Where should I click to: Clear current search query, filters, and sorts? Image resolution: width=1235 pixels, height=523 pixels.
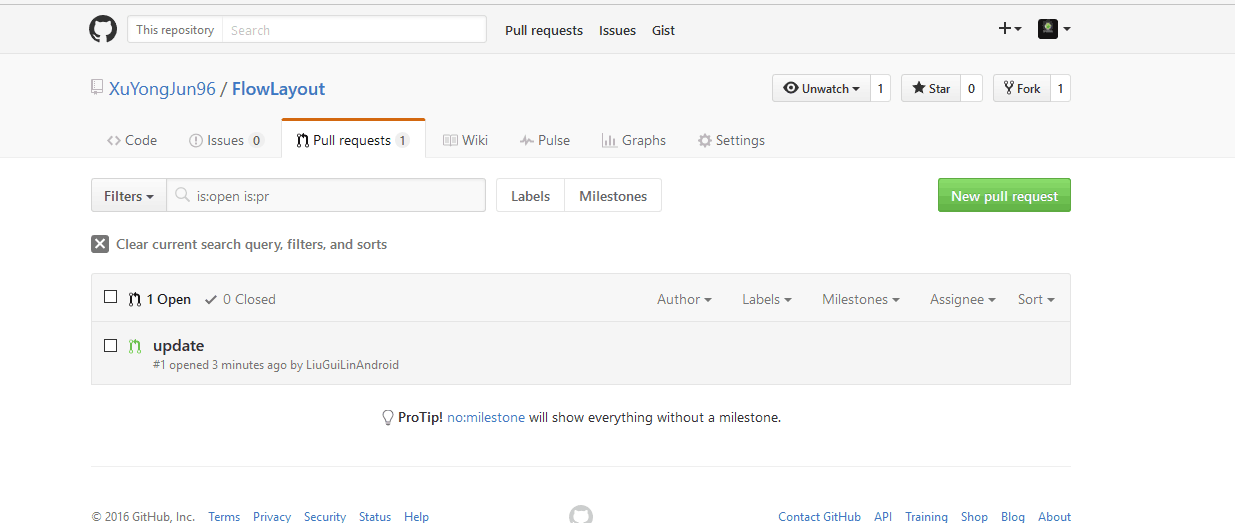pos(239,244)
